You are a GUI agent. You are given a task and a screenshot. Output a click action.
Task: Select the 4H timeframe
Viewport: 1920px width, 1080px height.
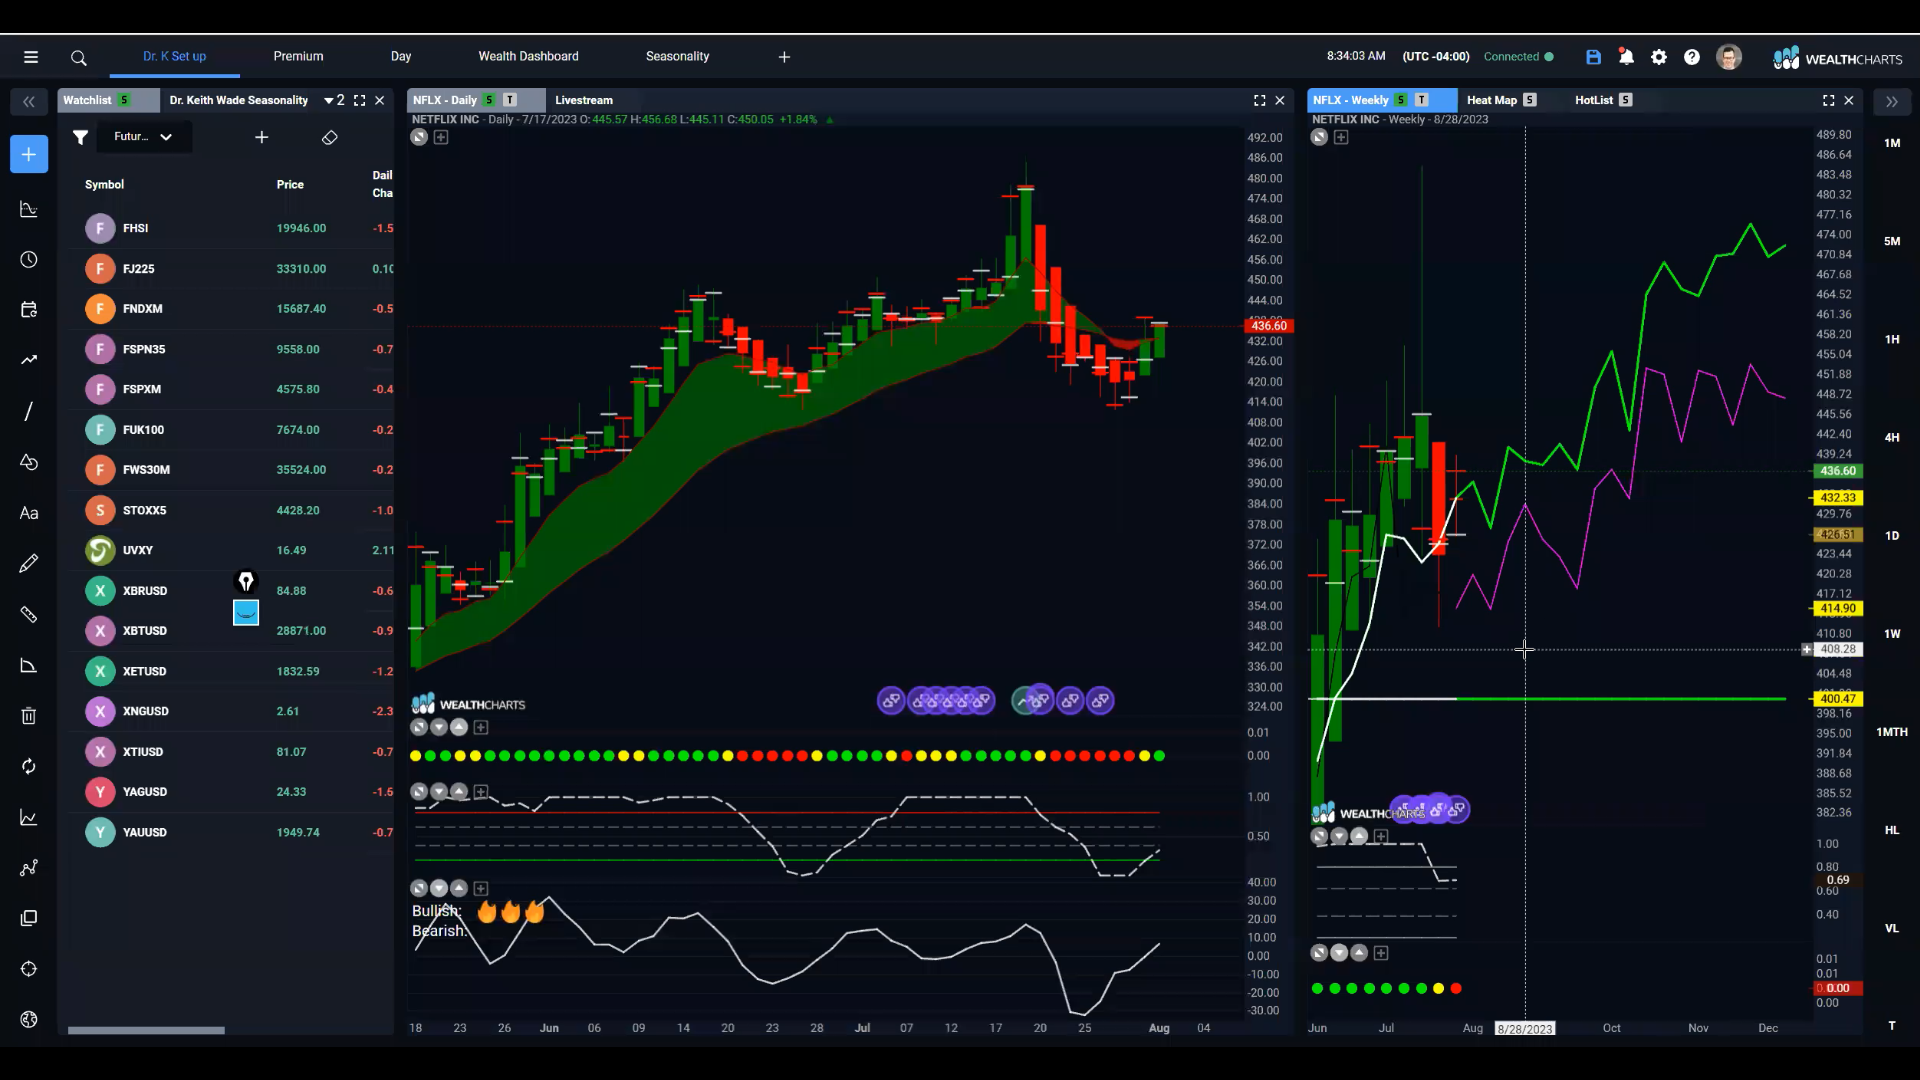point(1892,437)
